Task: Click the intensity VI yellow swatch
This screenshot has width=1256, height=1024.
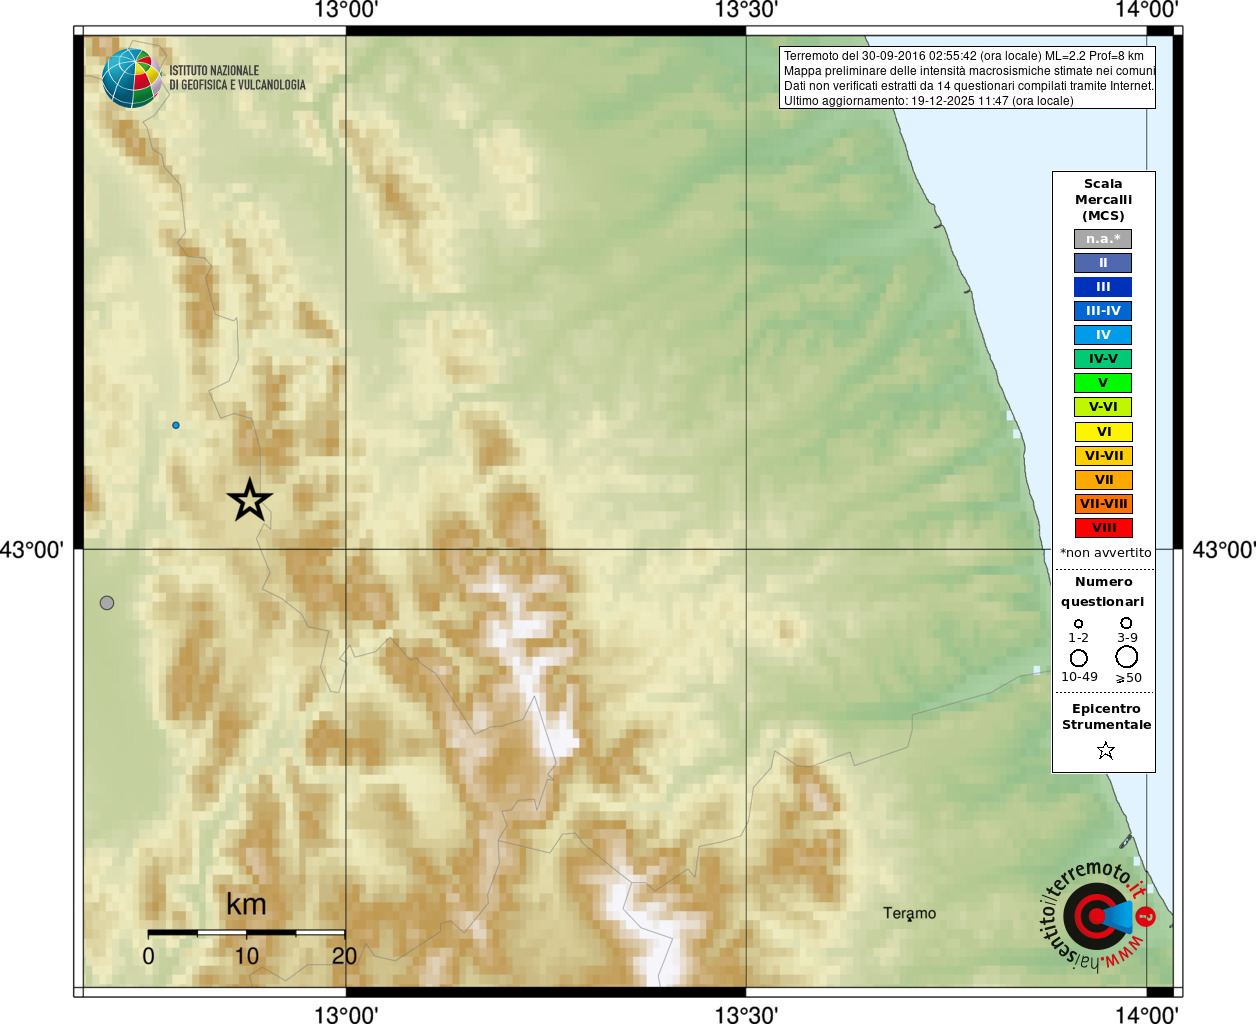Action: click(x=1103, y=432)
